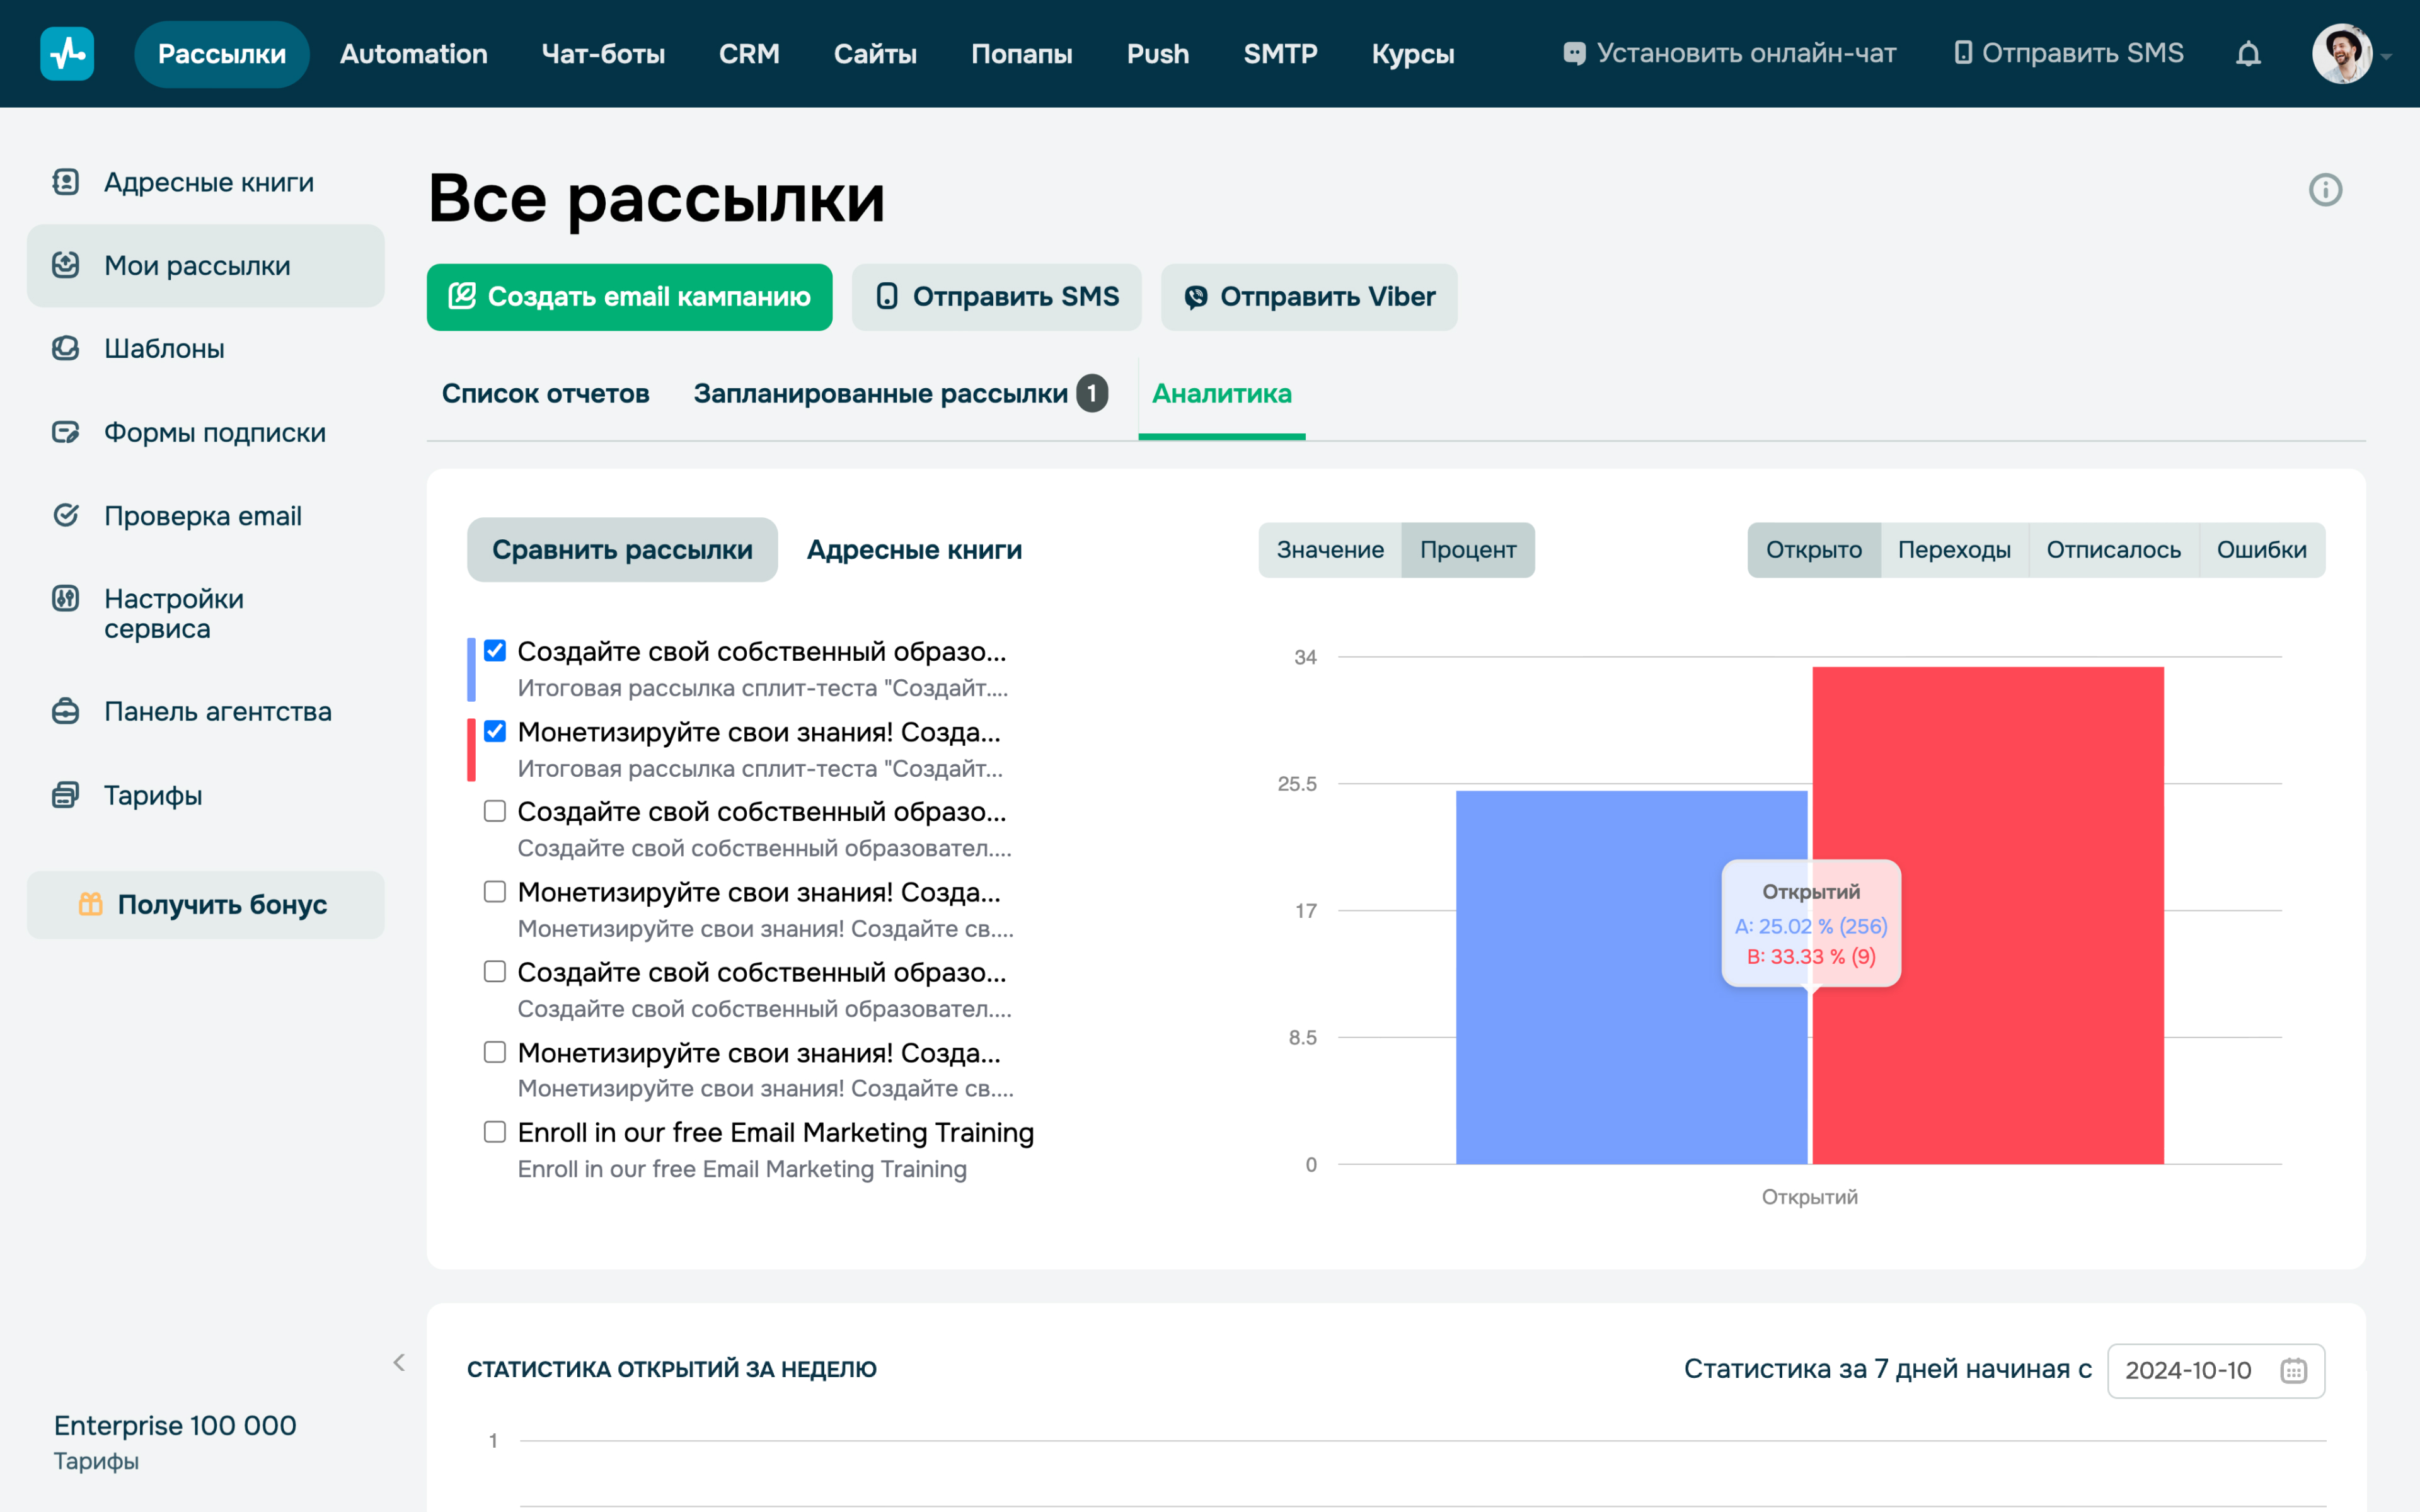Open the Запланированные рассылки tab
The image size is (2420, 1512).
[x=901, y=394]
